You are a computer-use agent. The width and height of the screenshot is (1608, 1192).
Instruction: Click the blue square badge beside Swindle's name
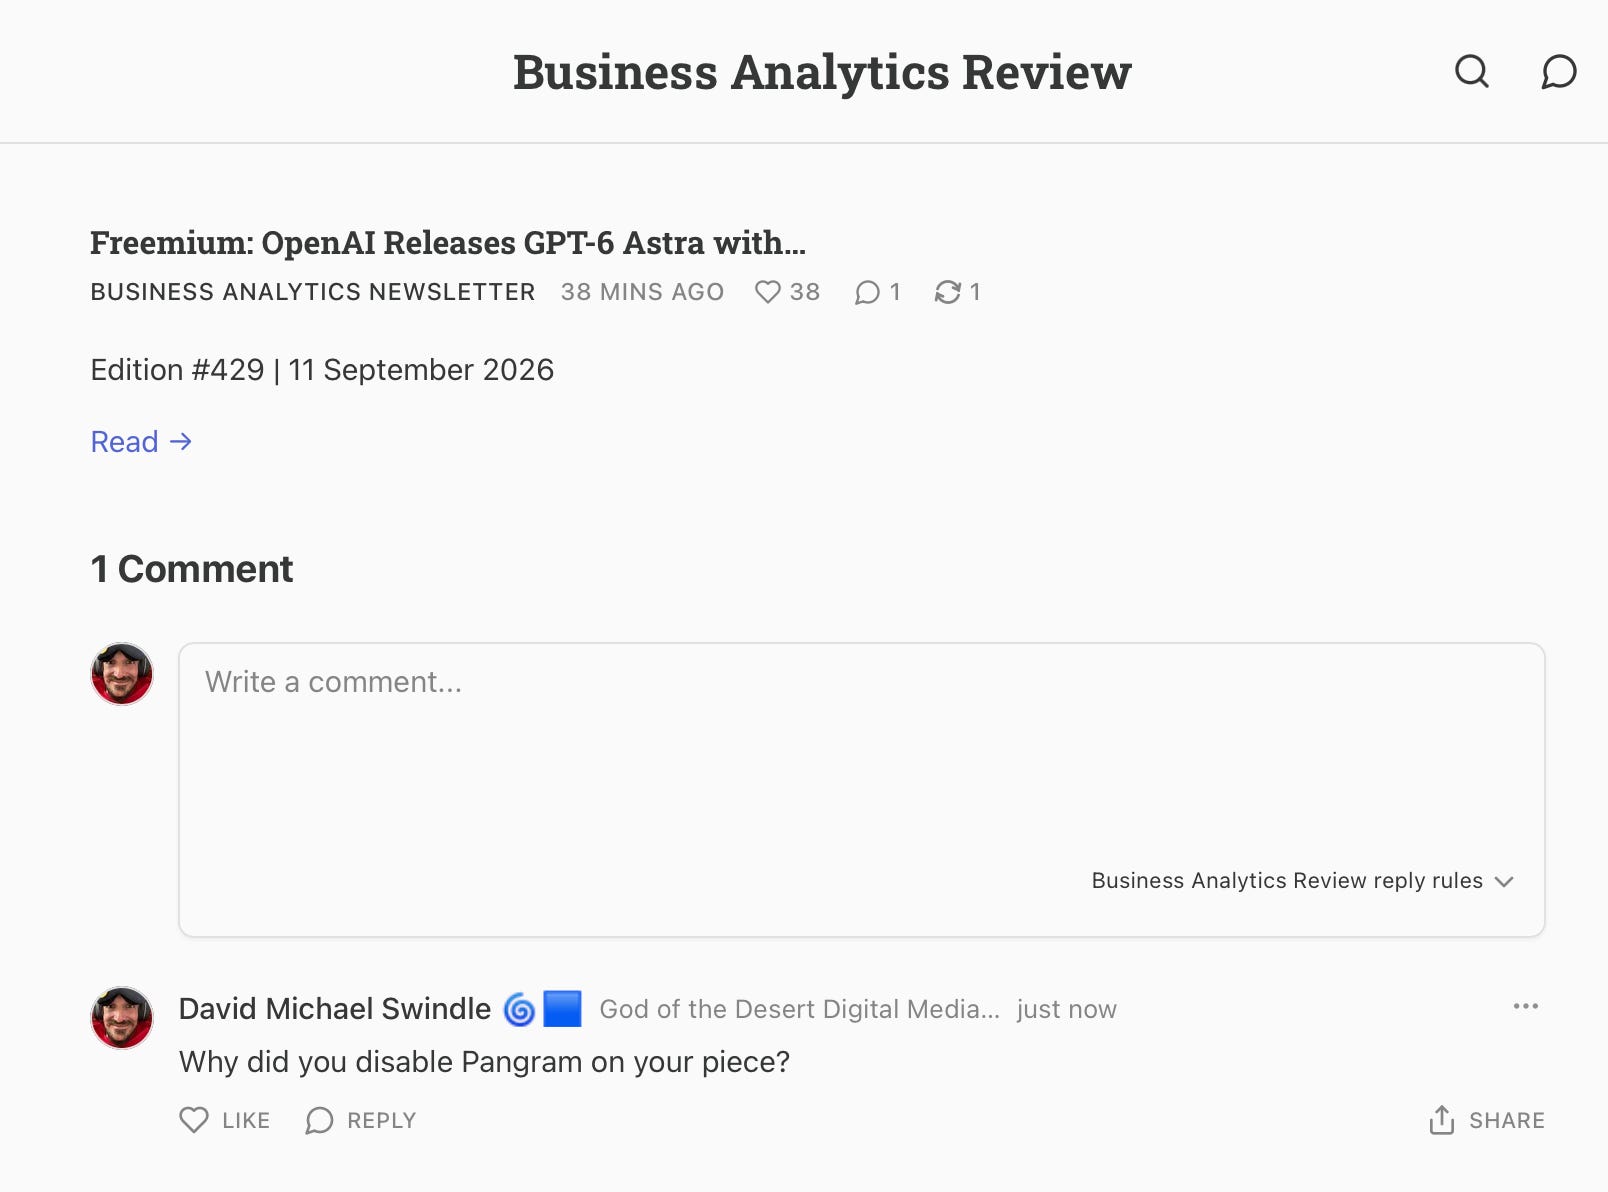coord(562,1009)
